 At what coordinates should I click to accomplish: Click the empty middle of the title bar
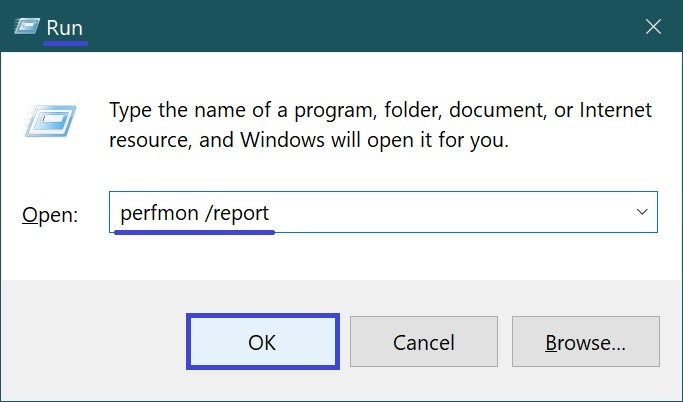(x=362, y=26)
